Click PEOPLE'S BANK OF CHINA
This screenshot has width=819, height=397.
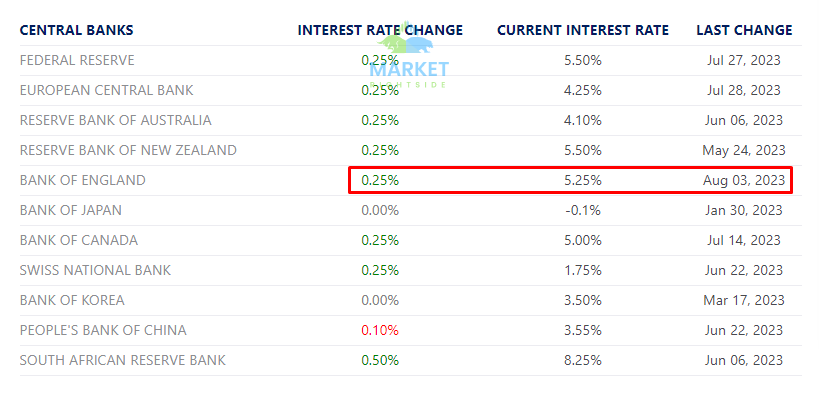click(103, 331)
